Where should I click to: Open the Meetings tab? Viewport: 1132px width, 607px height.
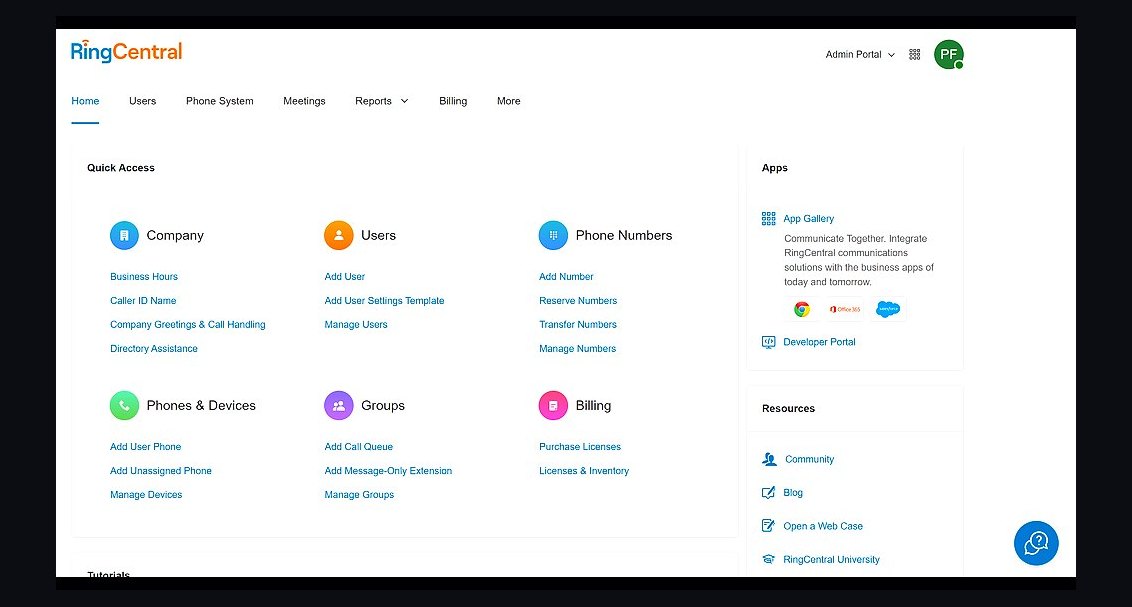click(x=304, y=101)
